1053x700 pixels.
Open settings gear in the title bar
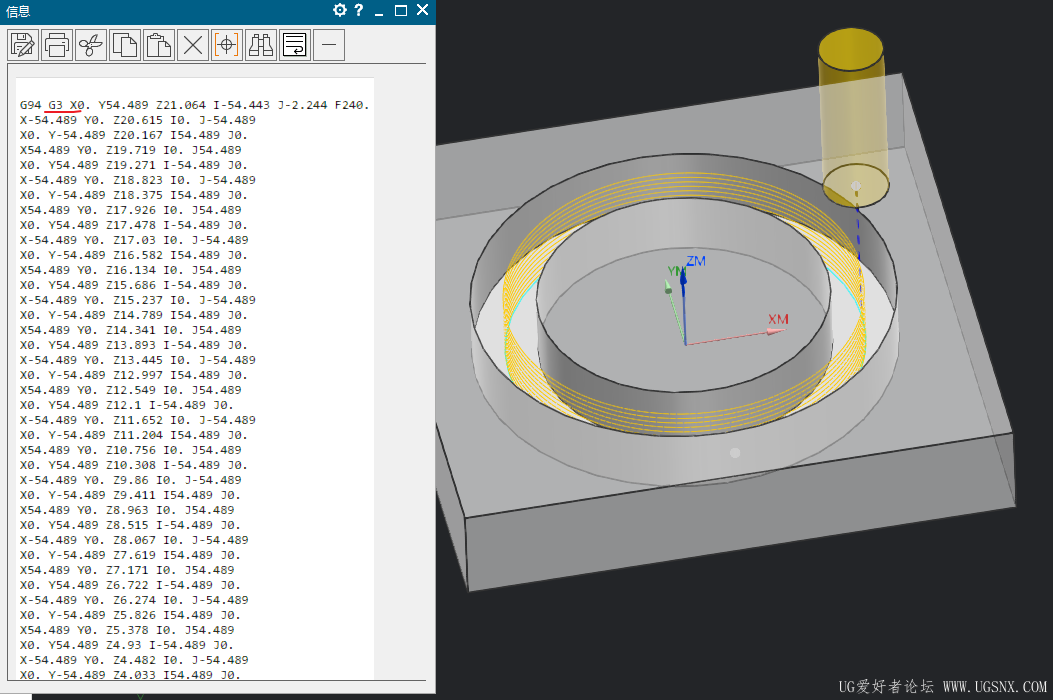(340, 10)
